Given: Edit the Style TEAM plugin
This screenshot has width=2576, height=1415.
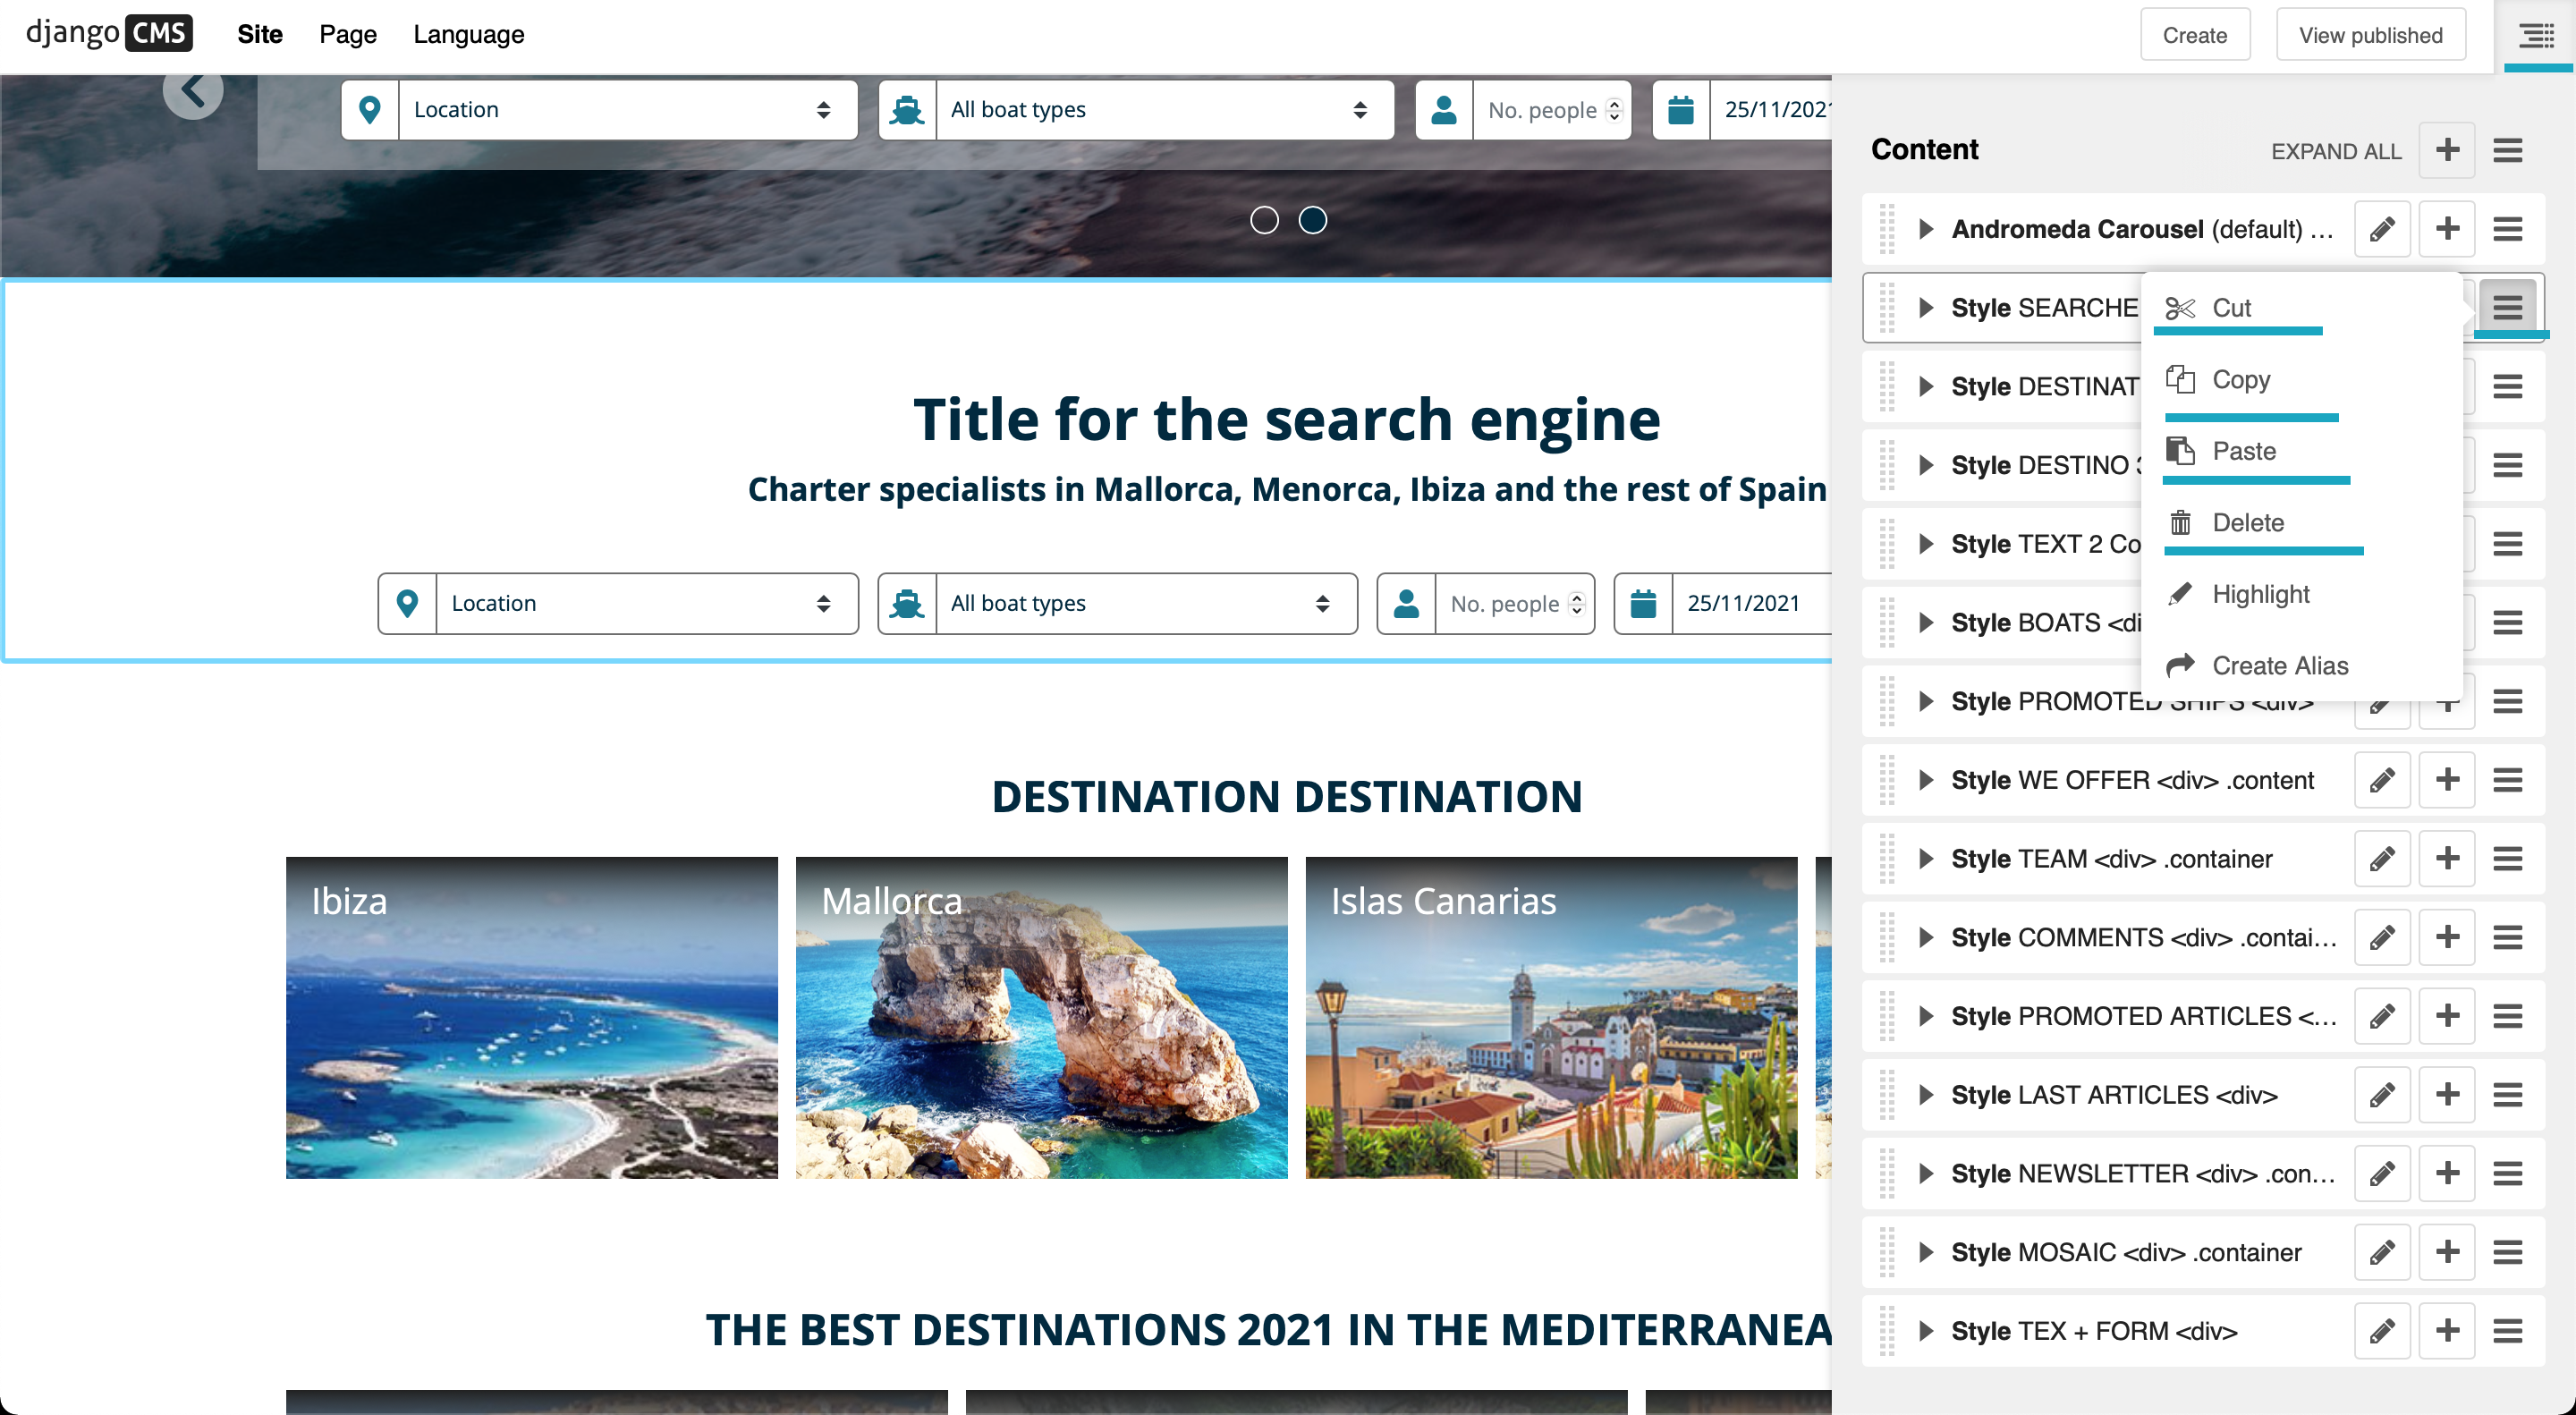Looking at the screenshot, I should coord(2382,859).
